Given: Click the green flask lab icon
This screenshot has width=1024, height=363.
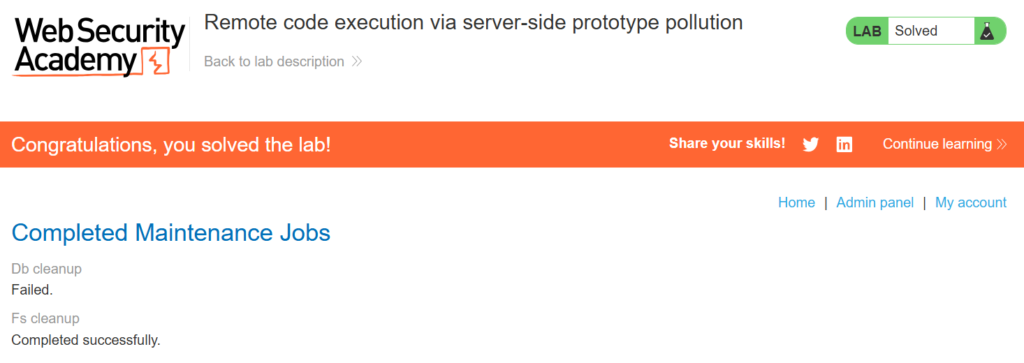Looking at the screenshot, I should [x=987, y=31].
